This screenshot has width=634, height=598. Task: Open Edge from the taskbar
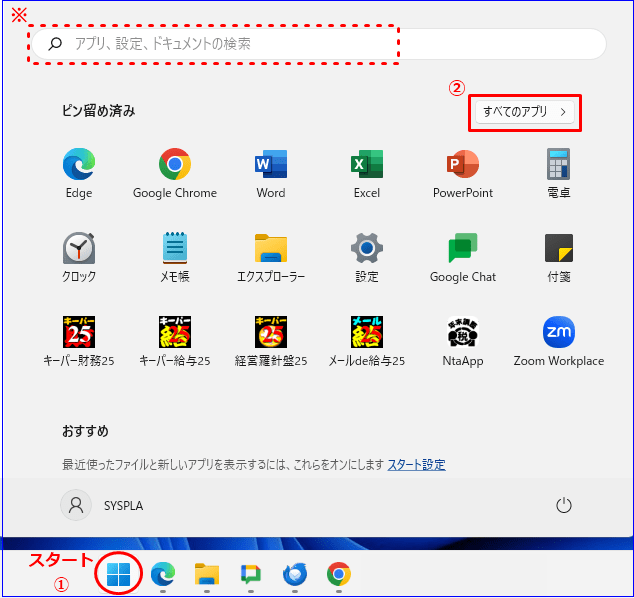163,574
